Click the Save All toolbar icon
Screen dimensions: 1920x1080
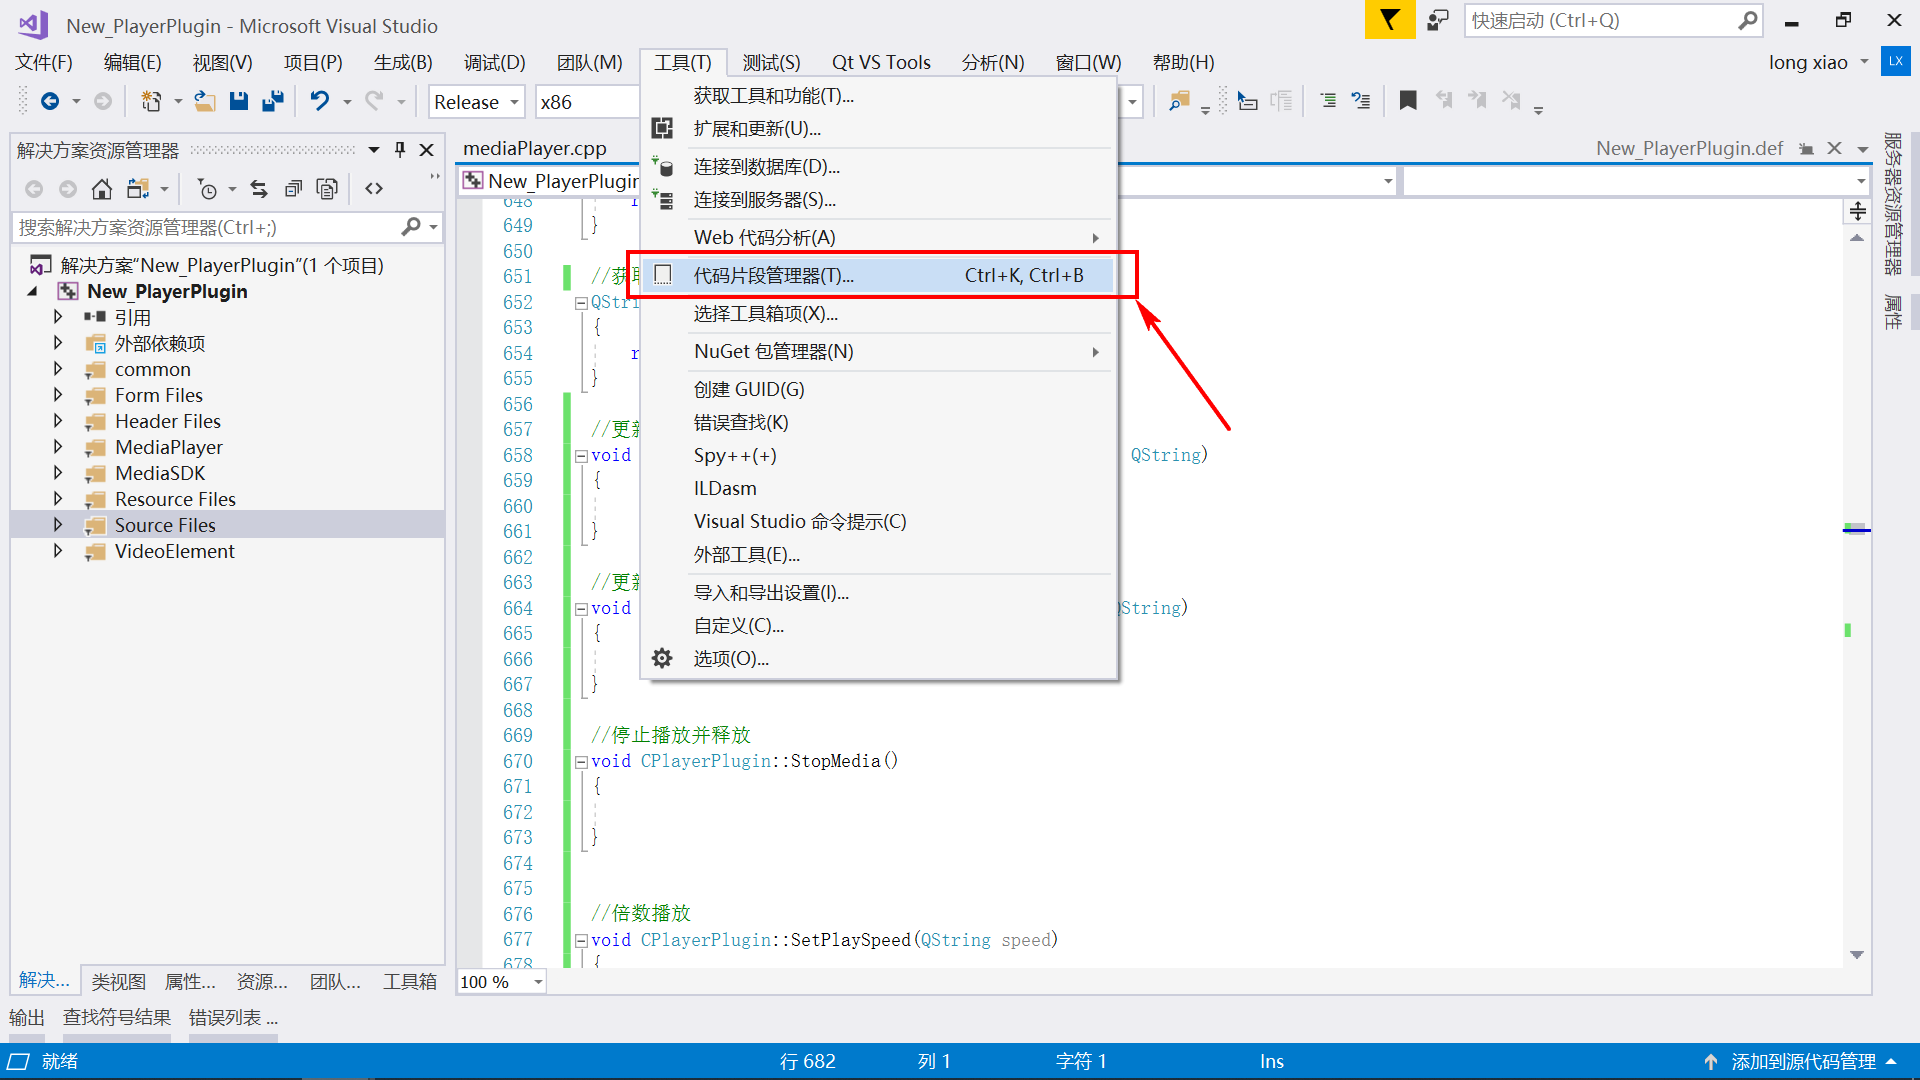point(272,101)
